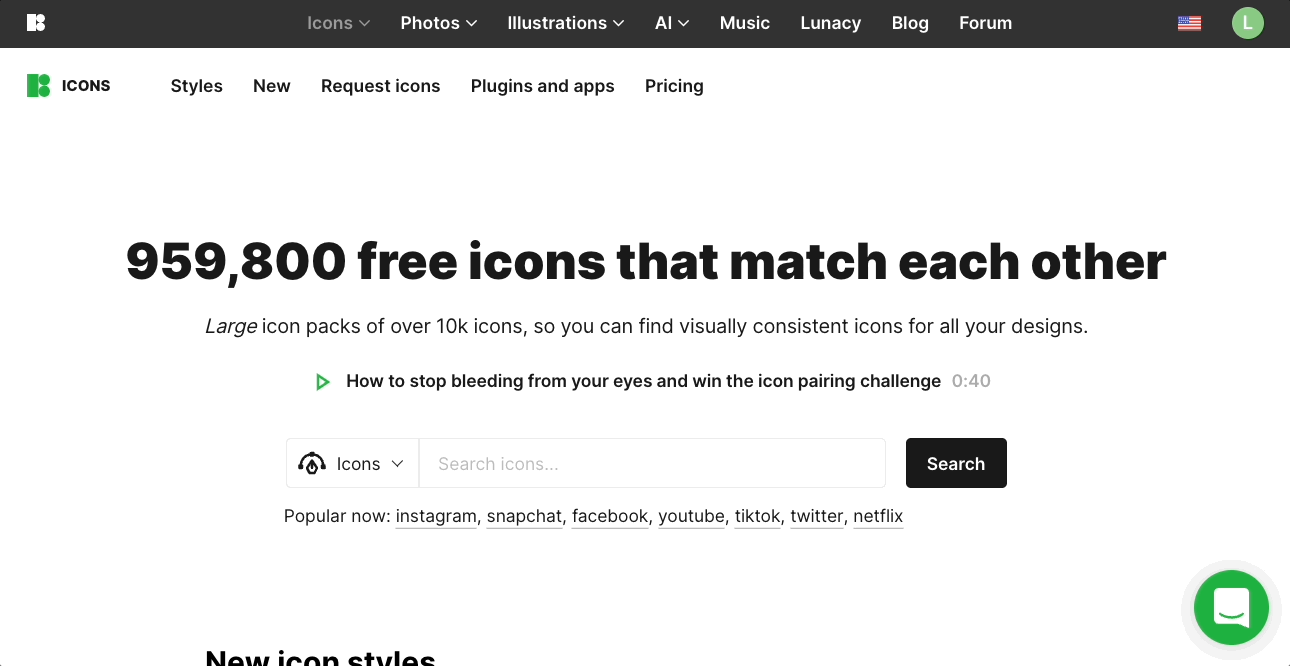The width and height of the screenshot is (1290, 666).
Task: Open the green chat support widget
Action: point(1231,607)
